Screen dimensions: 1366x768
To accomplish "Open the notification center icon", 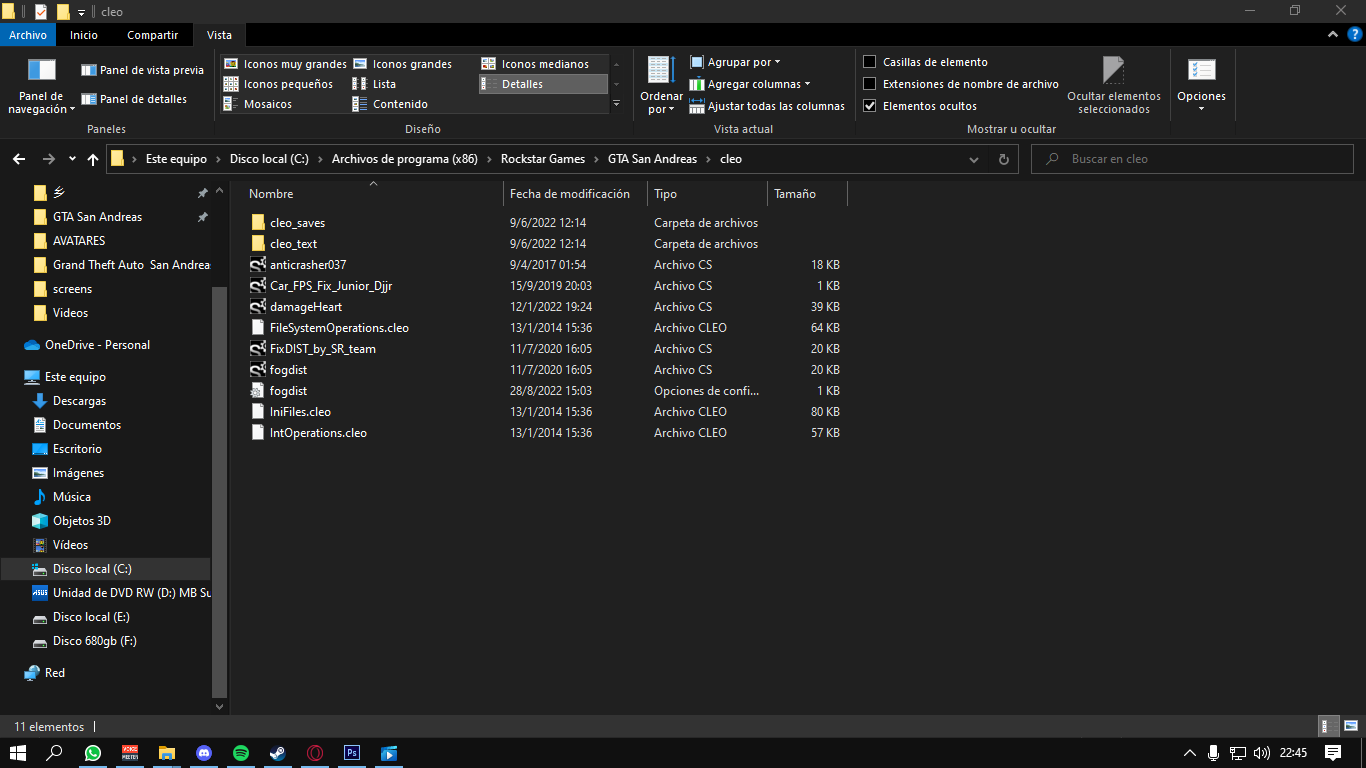I will 1332,753.
